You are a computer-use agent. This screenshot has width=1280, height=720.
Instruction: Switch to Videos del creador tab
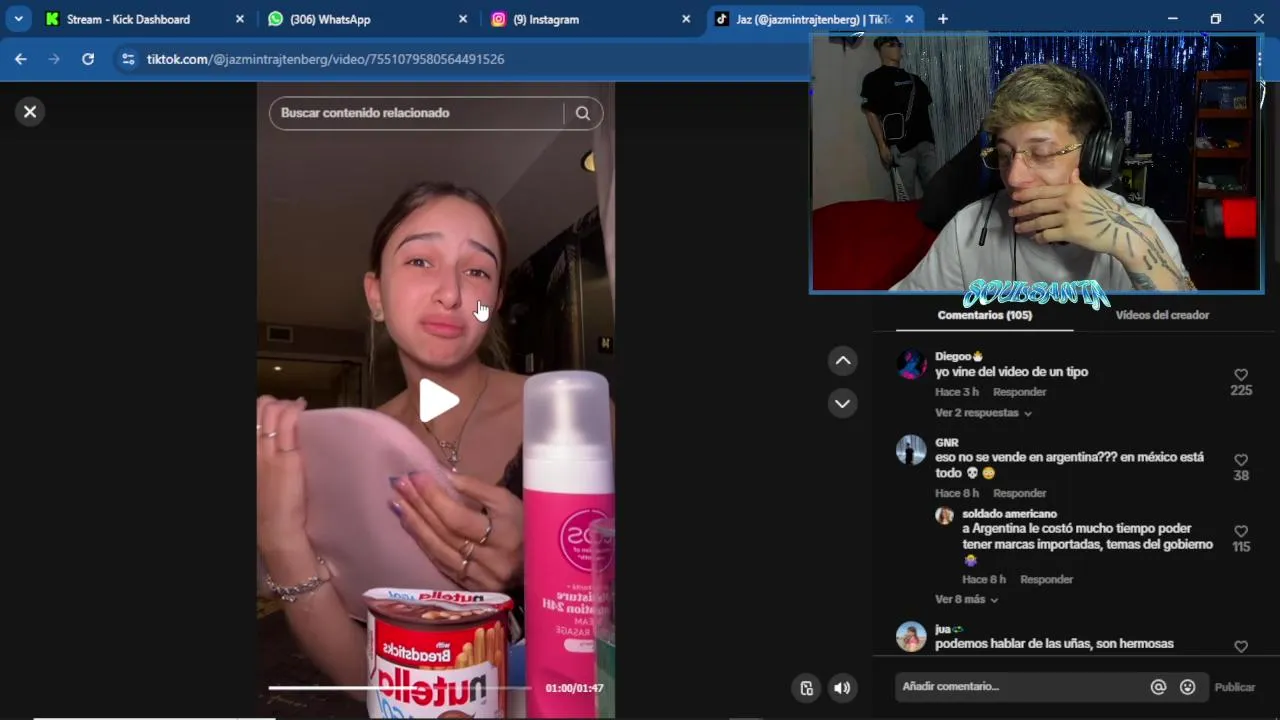(1162, 315)
